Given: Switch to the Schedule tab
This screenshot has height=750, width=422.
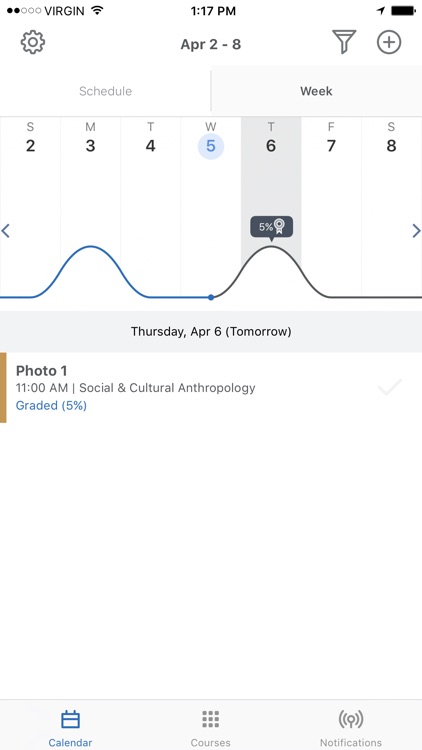Looking at the screenshot, I should click(x=105, y=91).
